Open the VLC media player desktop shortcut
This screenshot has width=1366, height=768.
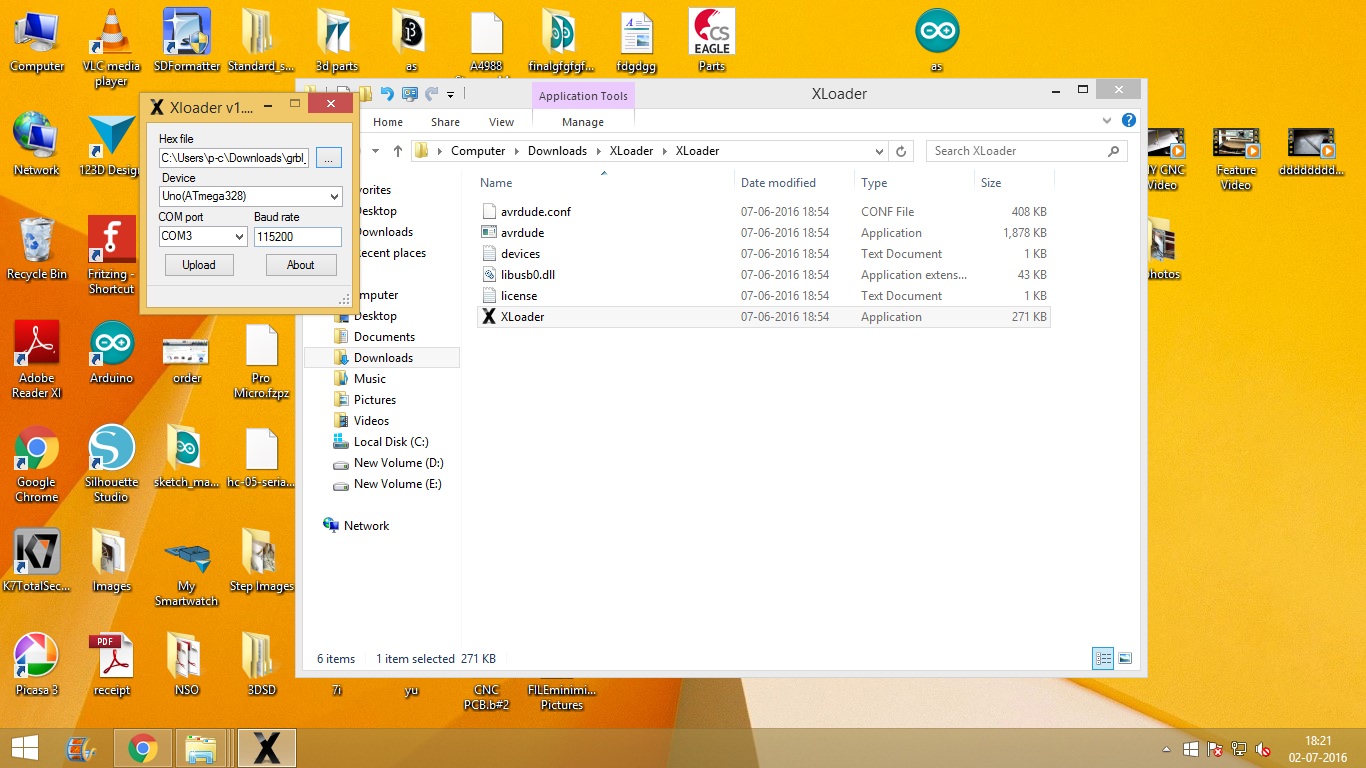click(x=111, y=46)
